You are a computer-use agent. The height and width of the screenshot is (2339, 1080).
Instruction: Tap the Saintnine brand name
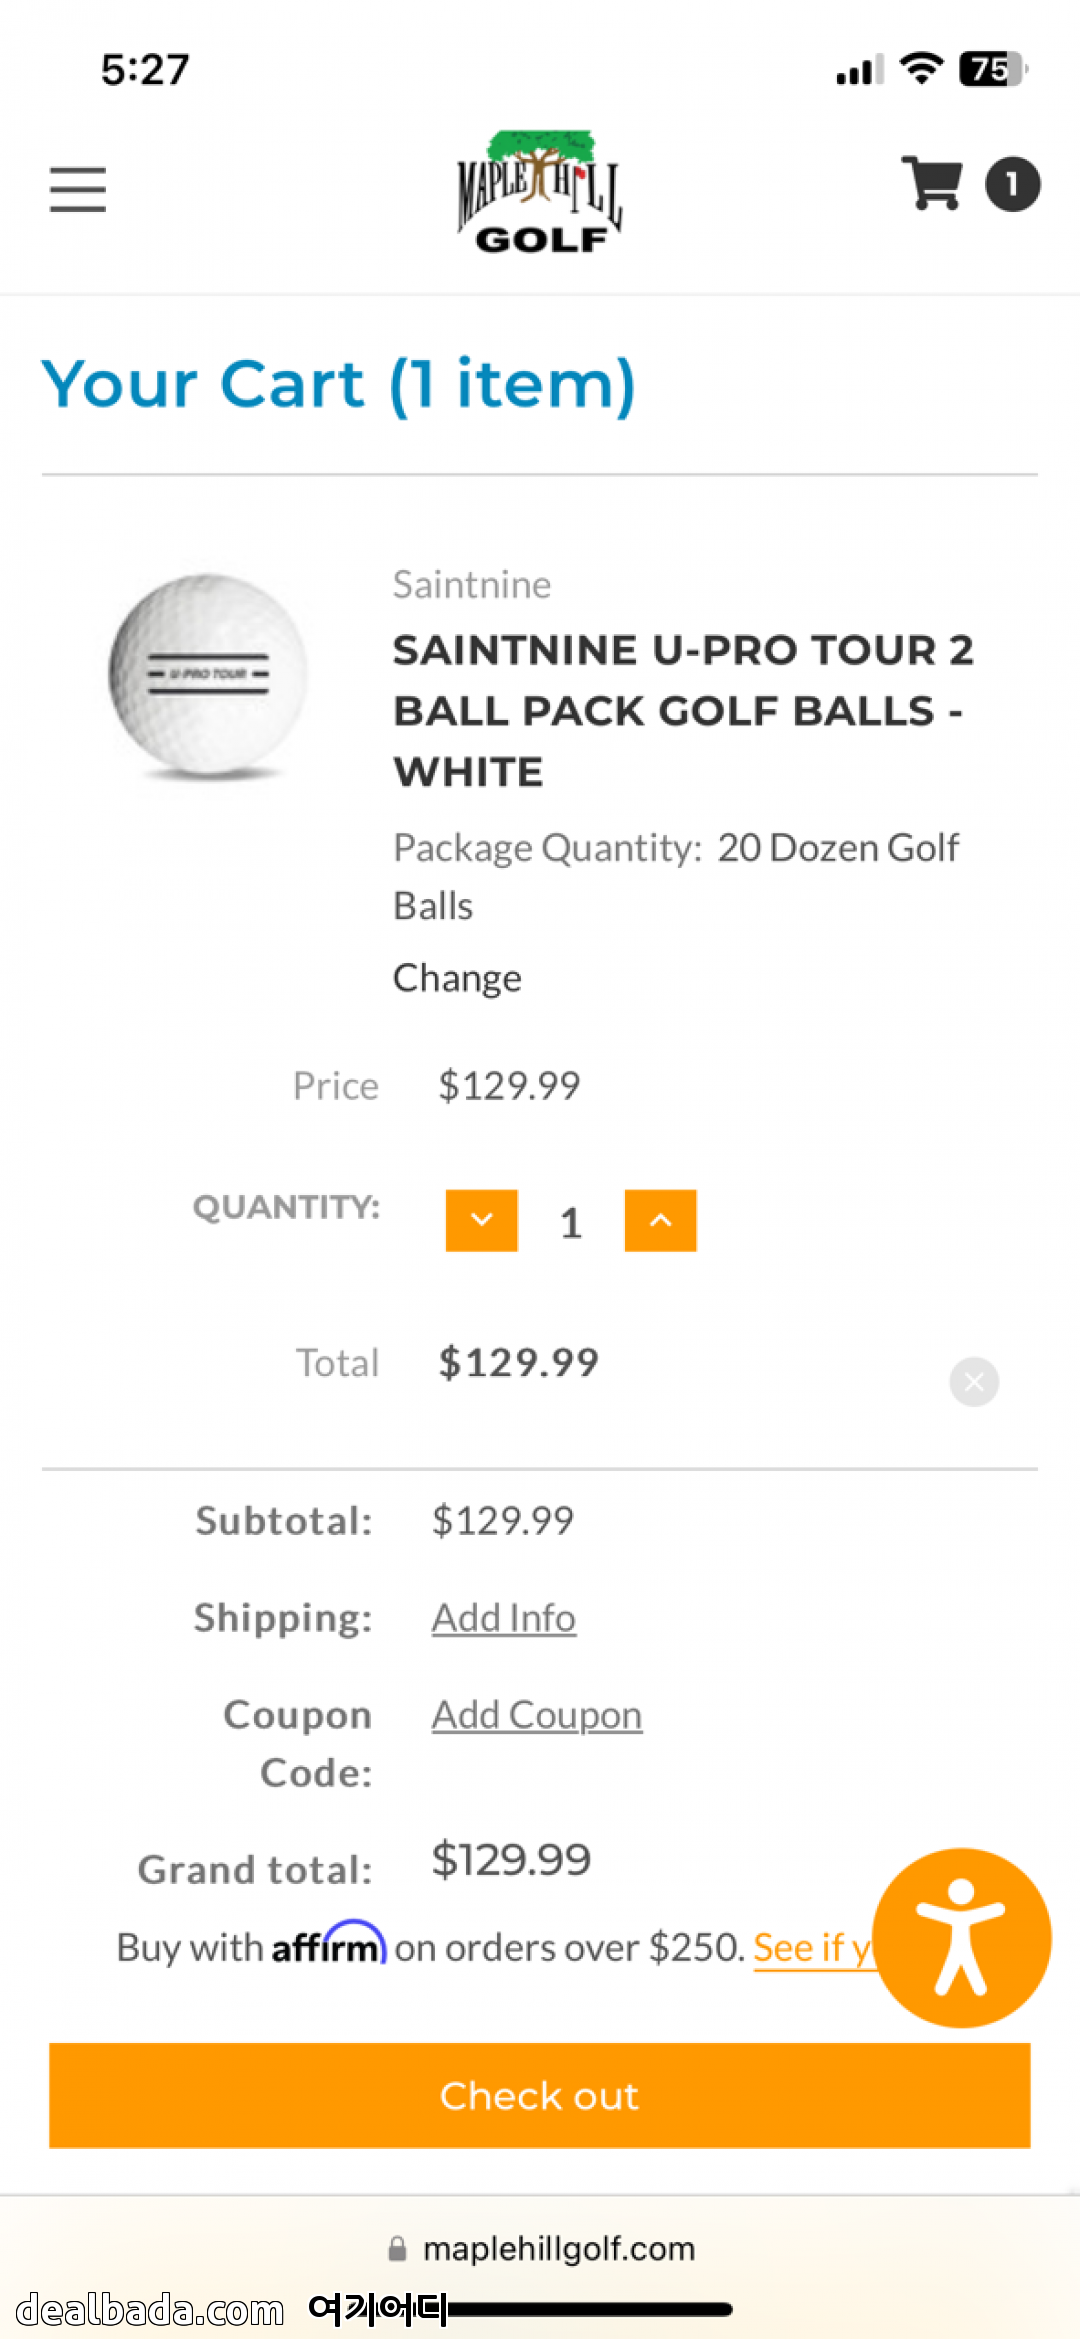tap(471, 585)
